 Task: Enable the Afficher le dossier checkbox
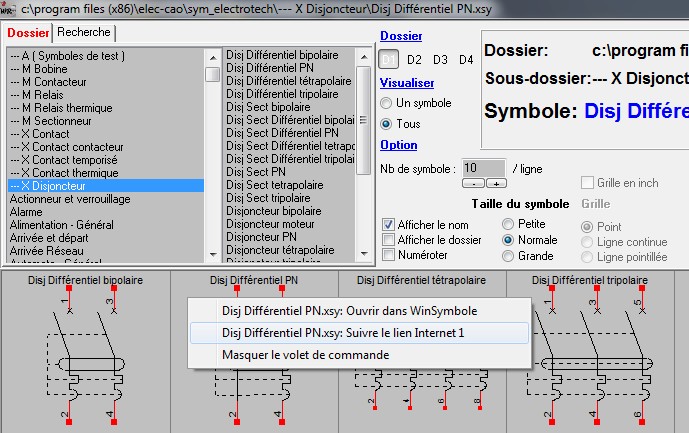pos(389,240)
